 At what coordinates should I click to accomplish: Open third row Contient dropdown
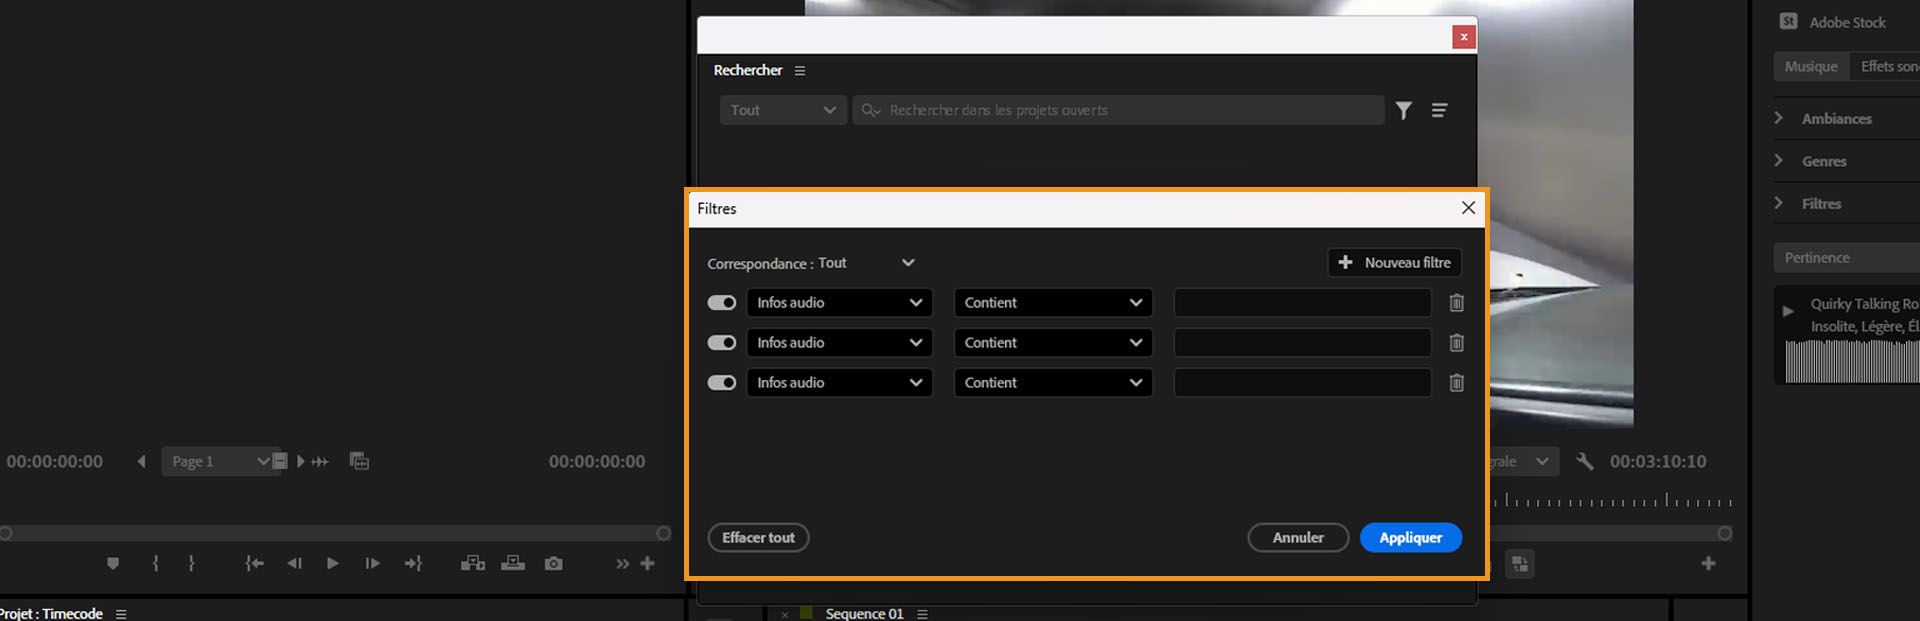coord(1053,383)
